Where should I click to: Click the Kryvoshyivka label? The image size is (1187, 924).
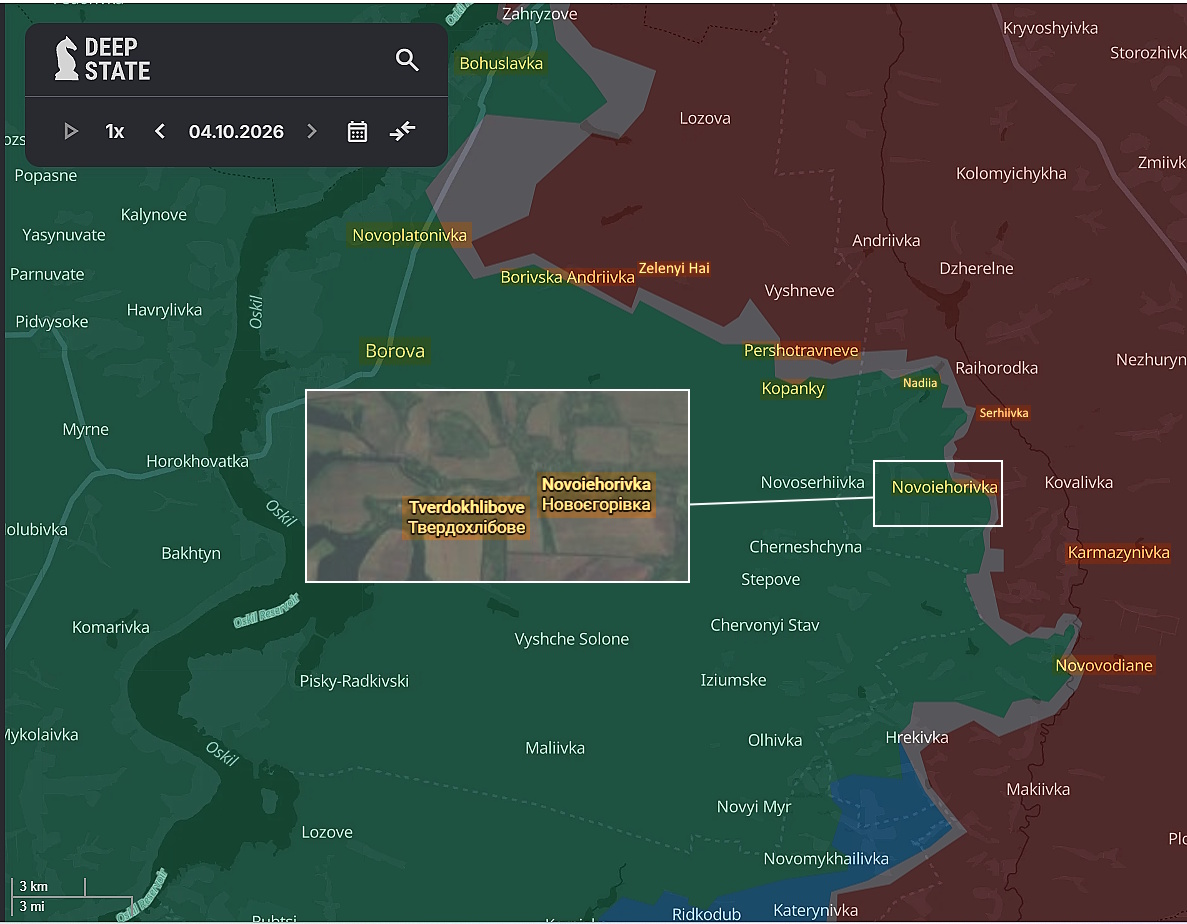pos(1050,29)
